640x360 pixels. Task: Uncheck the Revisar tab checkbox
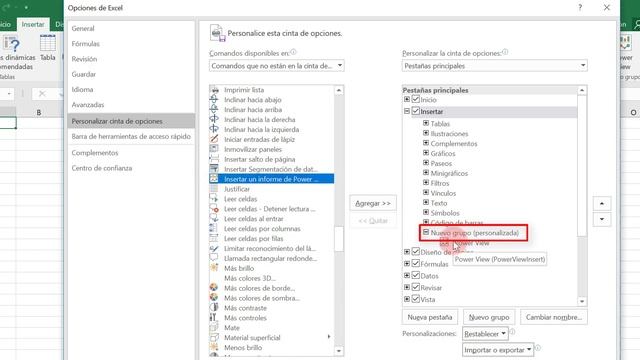[x=416, y=287]
